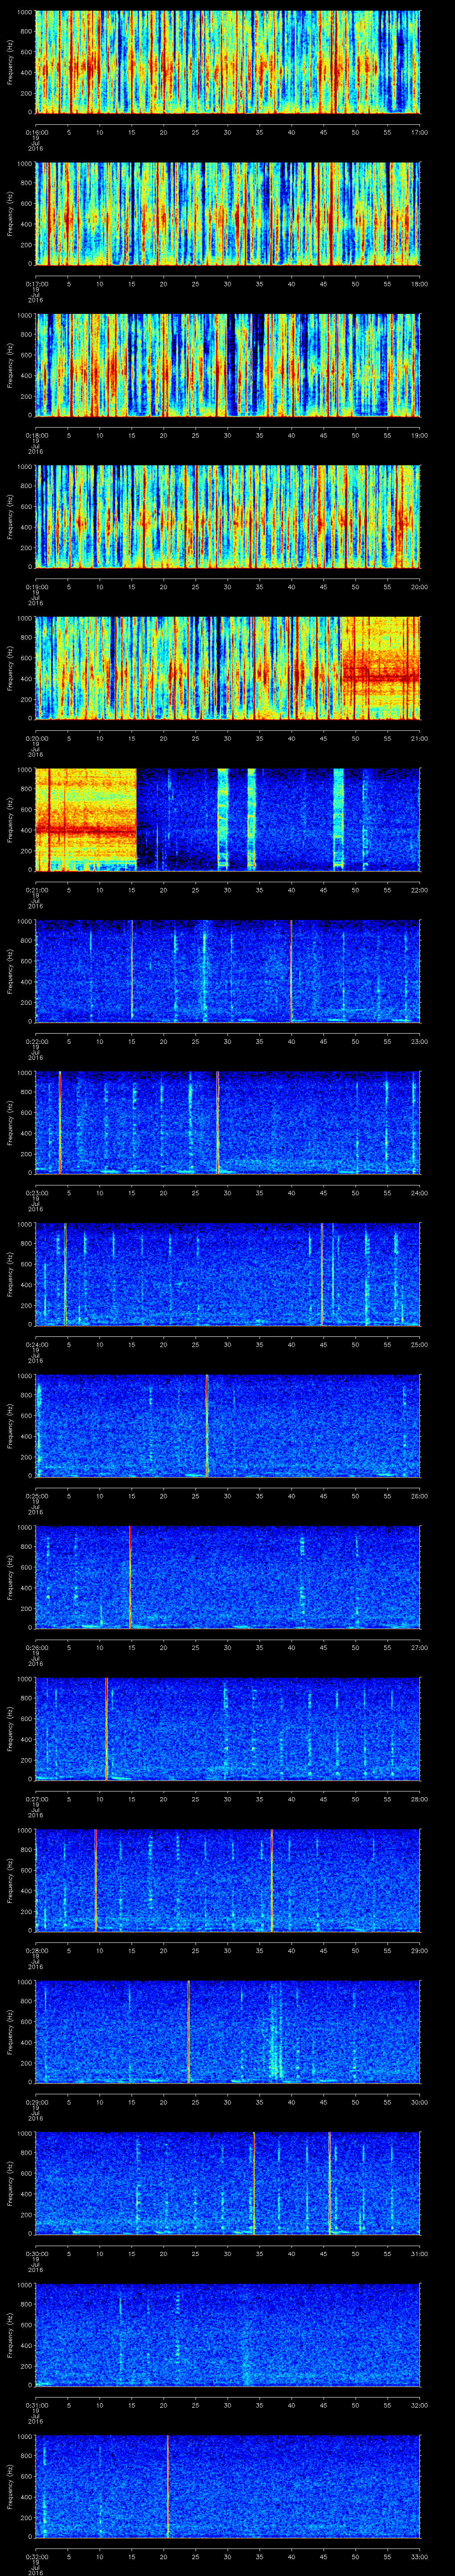Click the red spike at 40 s in the 0:22:00 spectrogram
The image size is (455, 2576).
coord(291,971)
